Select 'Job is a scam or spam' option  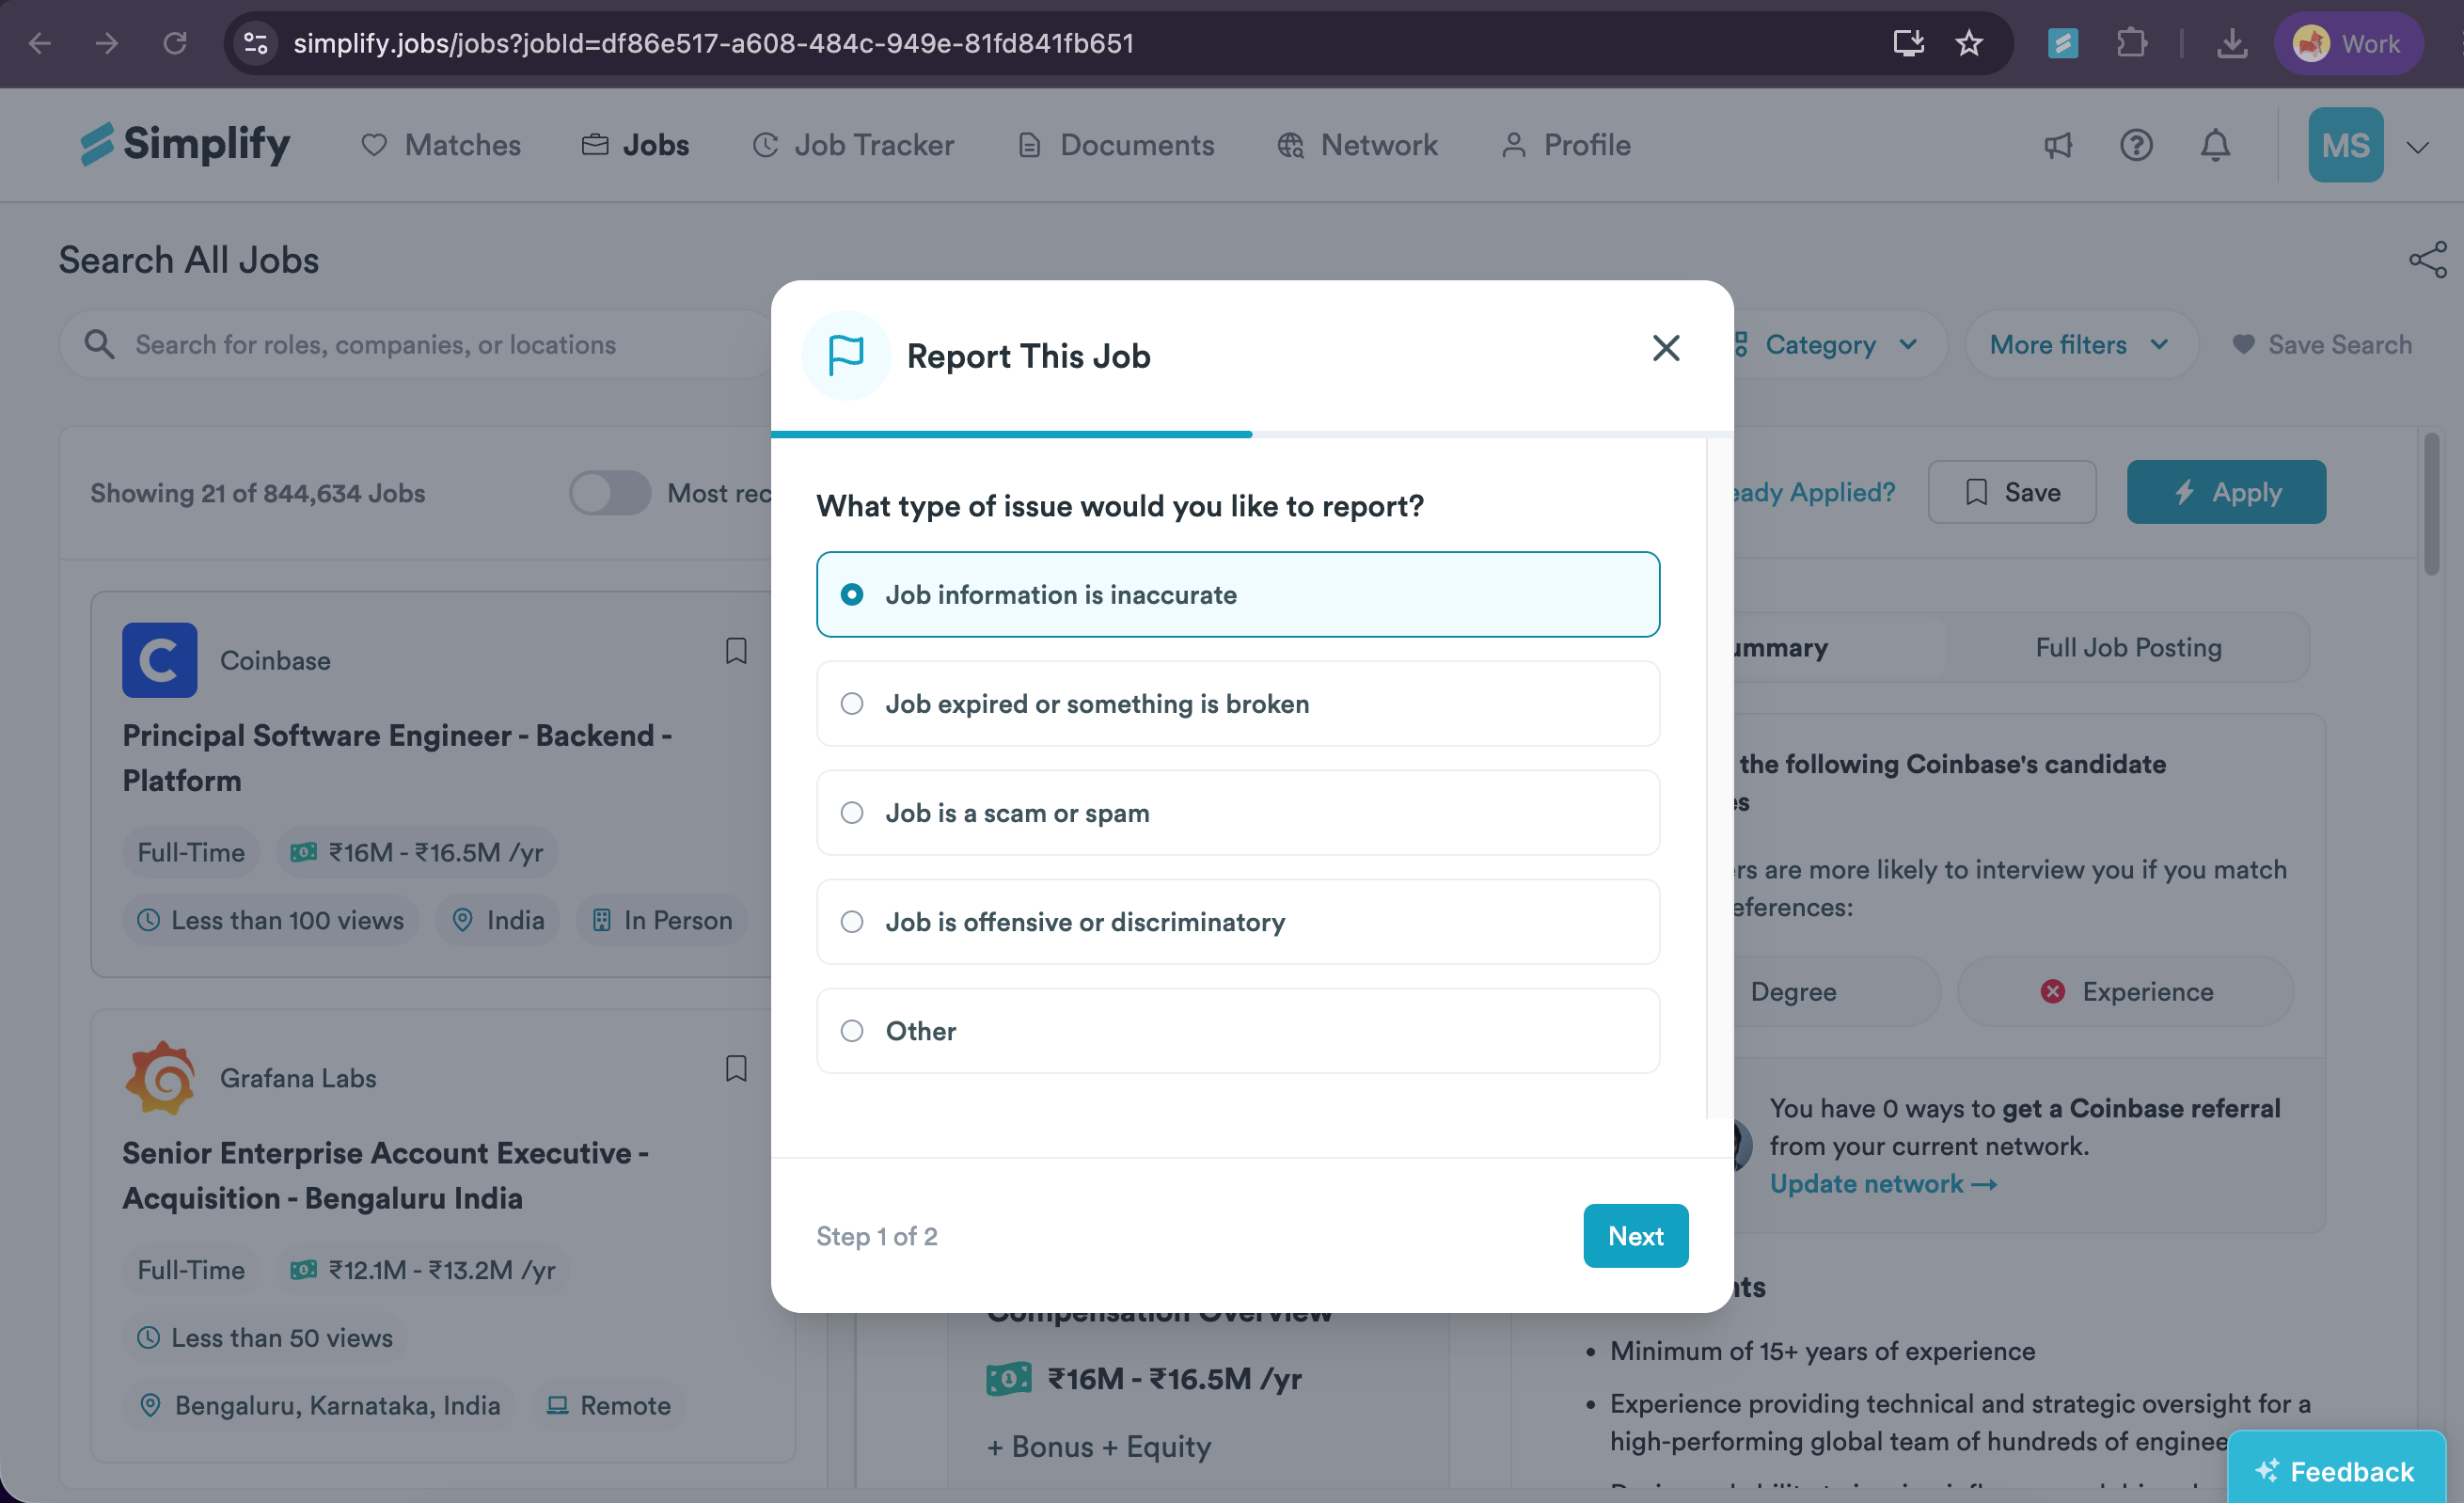pyautogui.click(x=1238, y=812)
